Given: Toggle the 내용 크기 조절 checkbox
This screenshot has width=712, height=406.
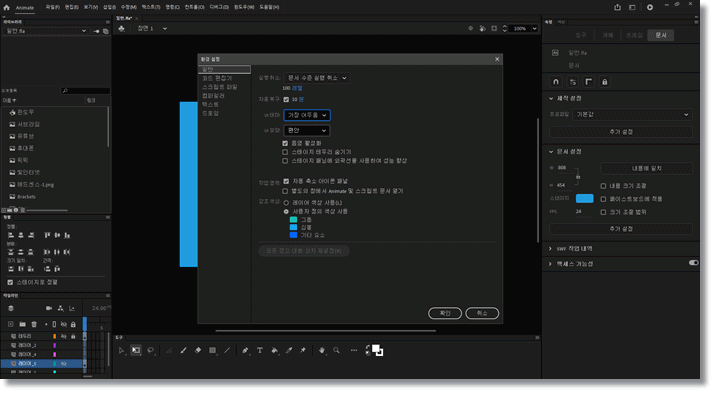Looking at the screenshot, I should [x=603, y=186].
